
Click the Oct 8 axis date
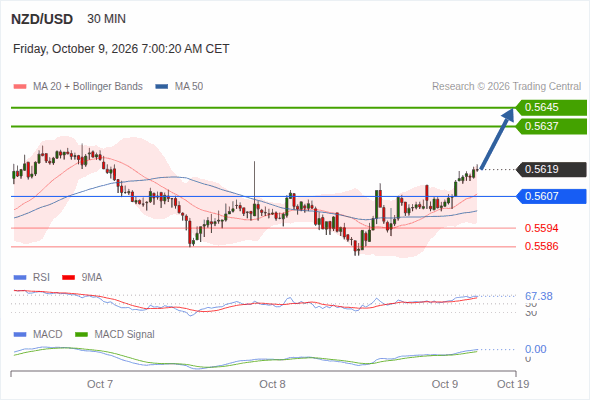[x=272, y=384]
